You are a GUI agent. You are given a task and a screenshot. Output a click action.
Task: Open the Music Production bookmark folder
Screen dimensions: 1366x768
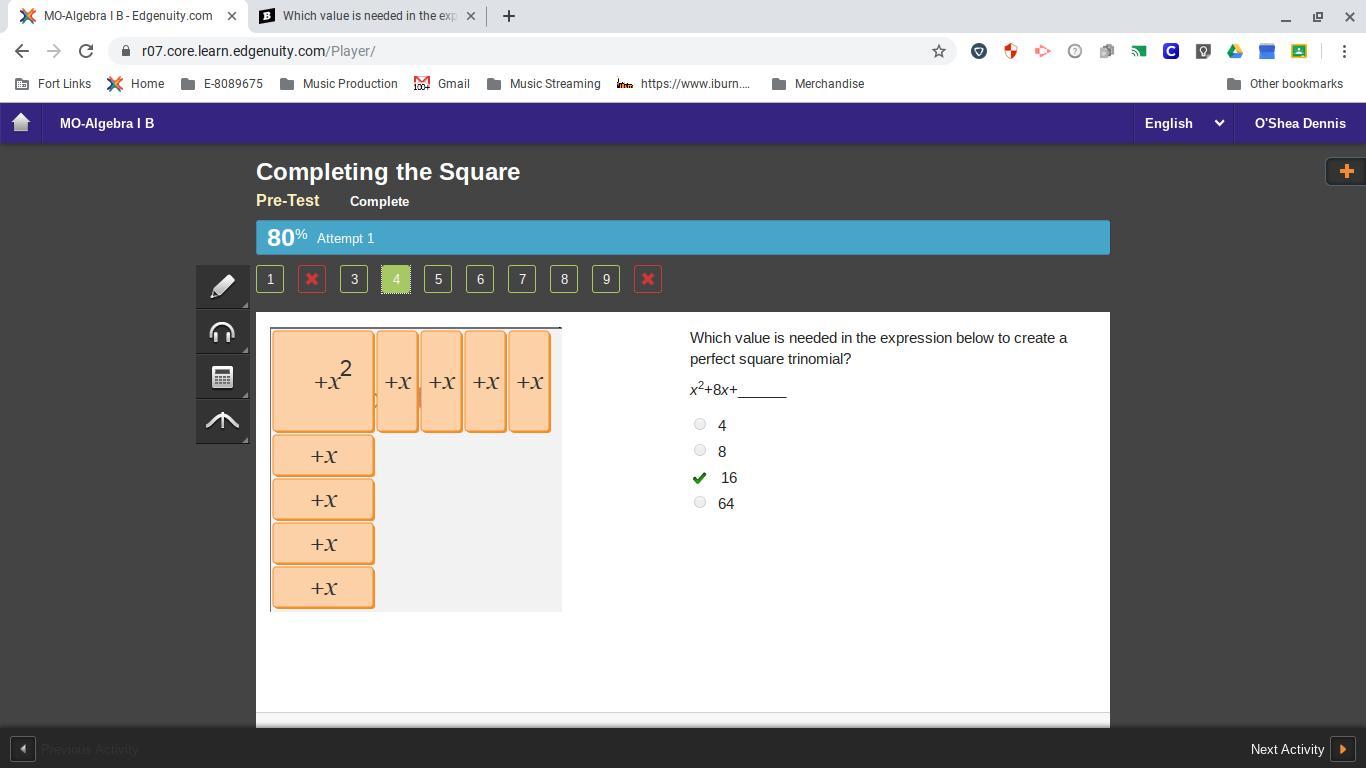click(x=338, y=84)
